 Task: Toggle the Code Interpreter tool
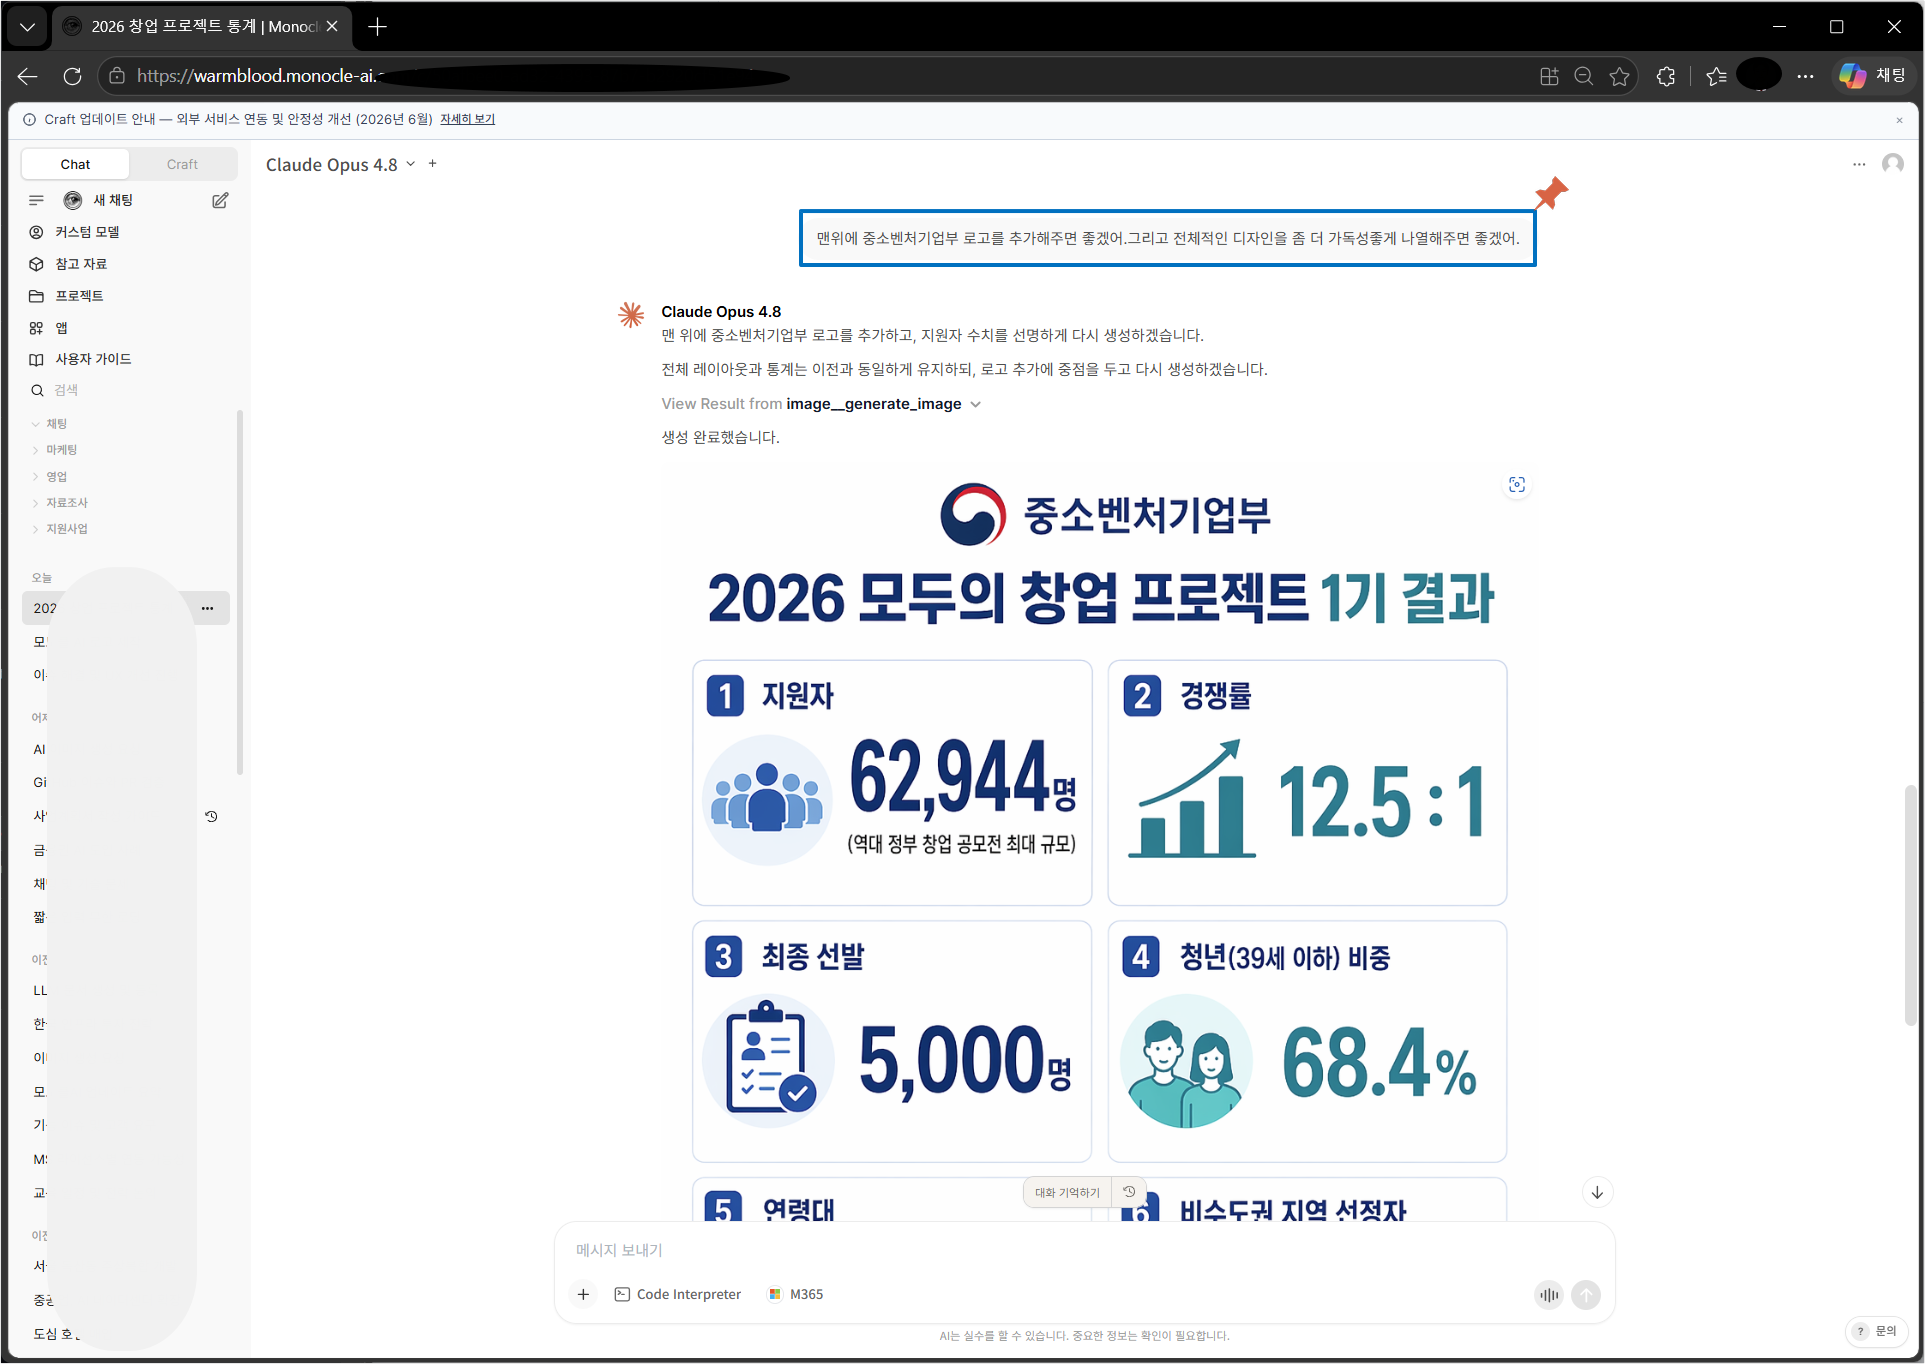click(x=678, y=1294)
